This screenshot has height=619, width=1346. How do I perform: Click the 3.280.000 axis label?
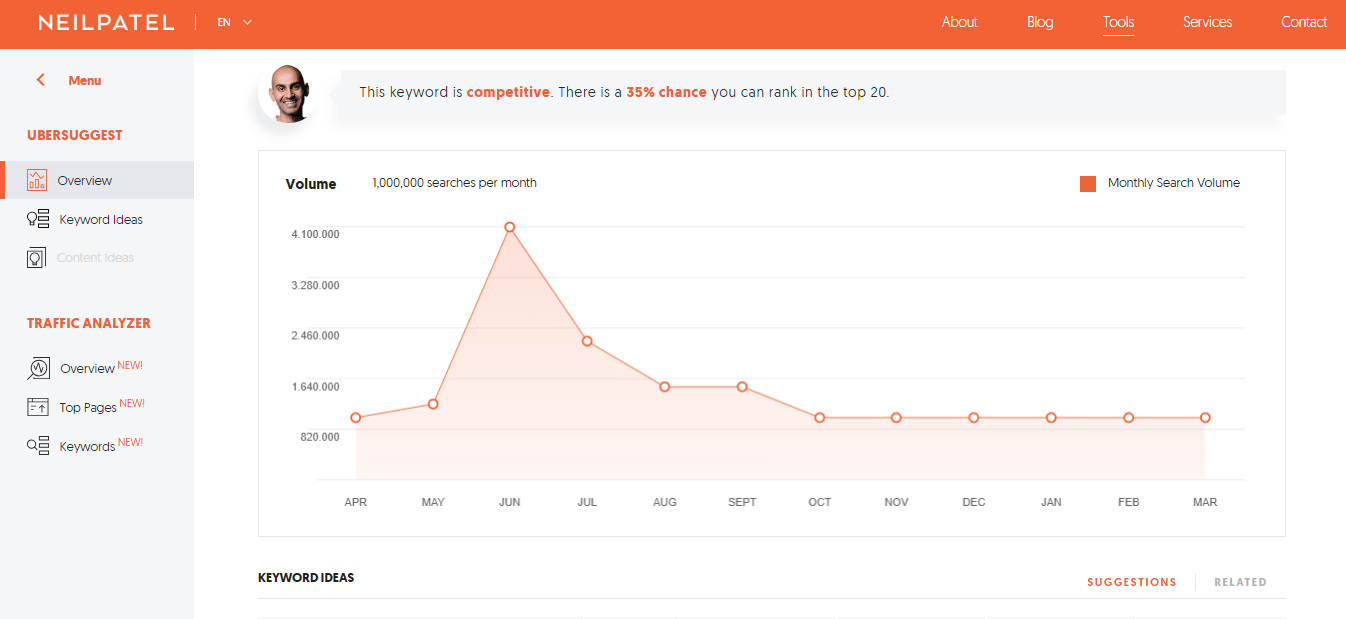pyautogui.click(x=315, y=285)
